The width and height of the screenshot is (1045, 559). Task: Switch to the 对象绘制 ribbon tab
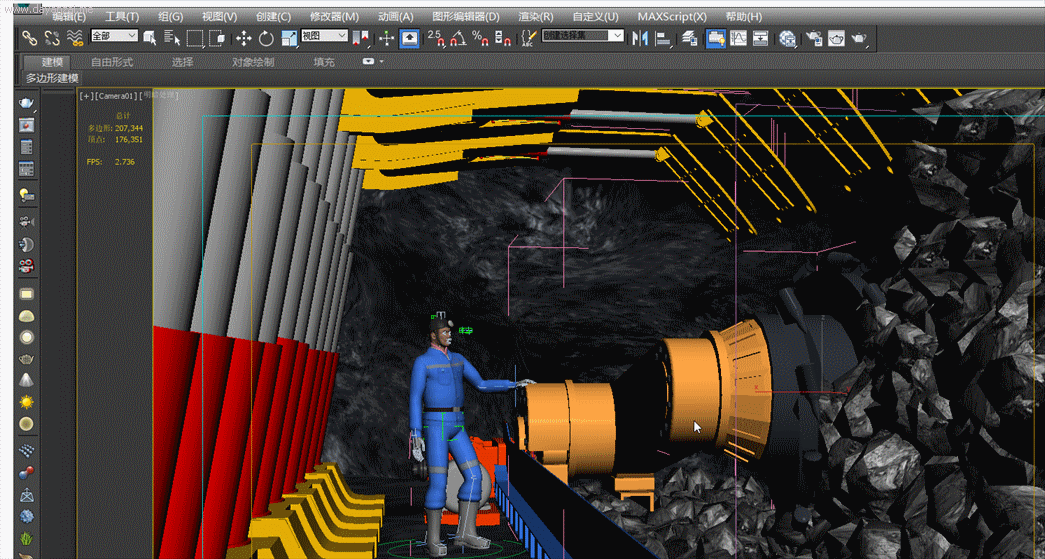pos(253,62)
